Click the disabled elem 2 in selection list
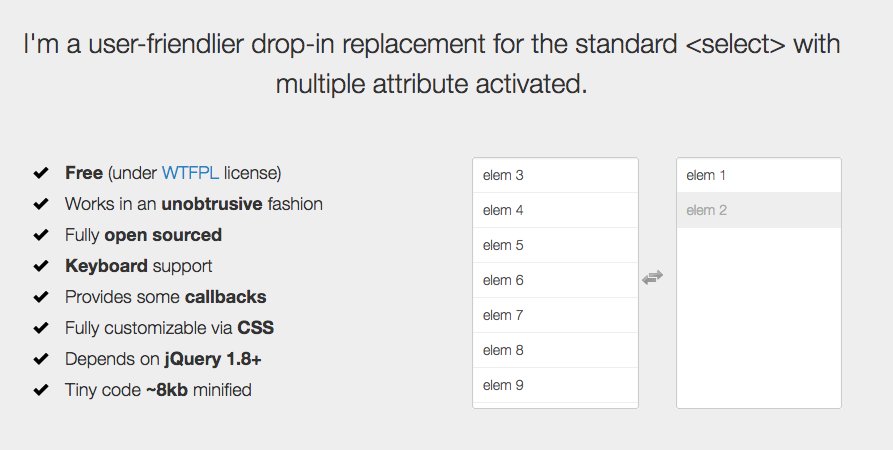This screenshot has height=450, width=893. point(759,210)
